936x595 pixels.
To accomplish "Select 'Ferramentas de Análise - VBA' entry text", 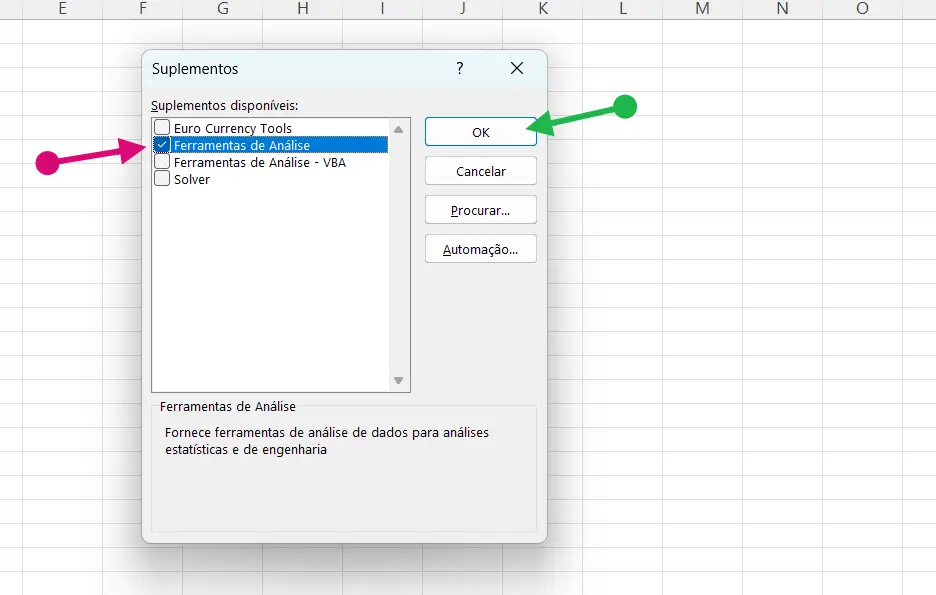I will [x=260, y=162].
